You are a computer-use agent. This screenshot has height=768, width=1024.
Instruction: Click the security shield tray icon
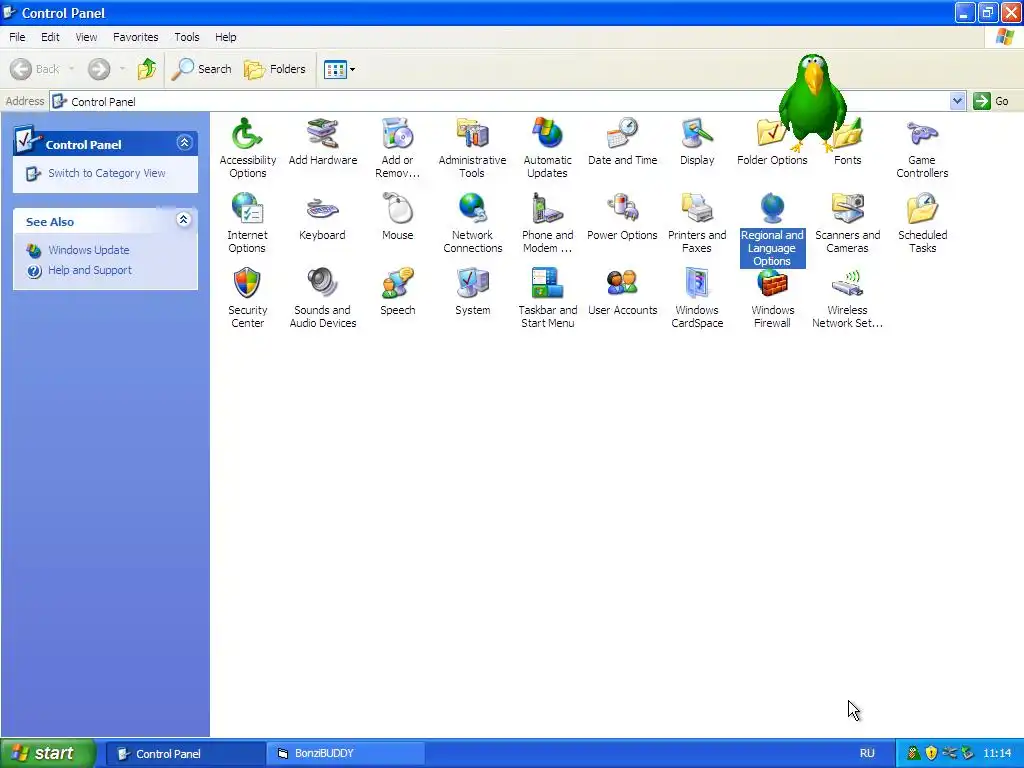coord(932,754)
